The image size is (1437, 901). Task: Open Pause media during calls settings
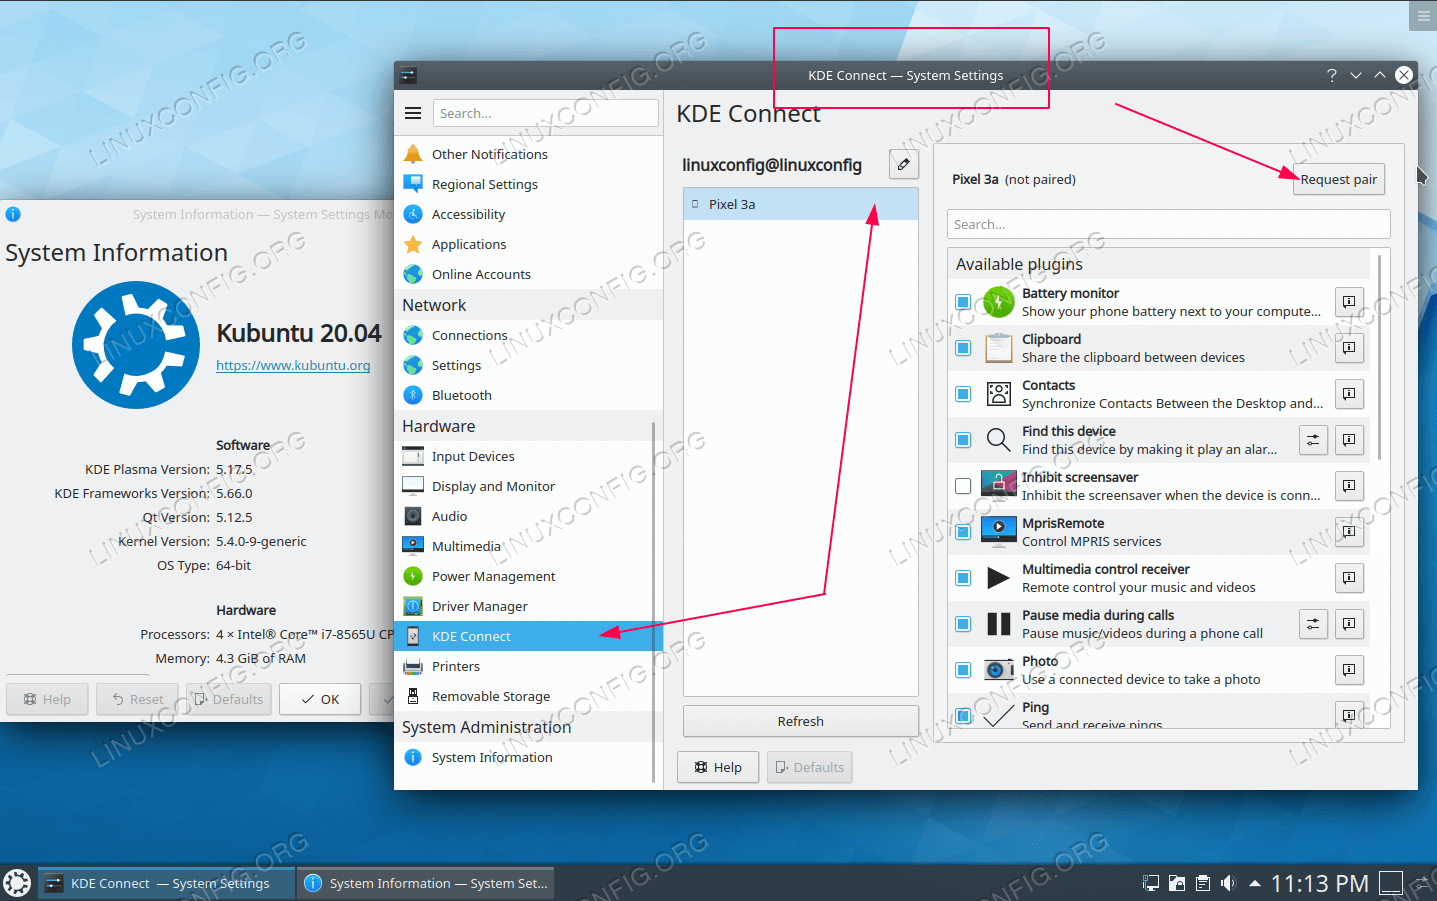click(x=1313, y=623)
